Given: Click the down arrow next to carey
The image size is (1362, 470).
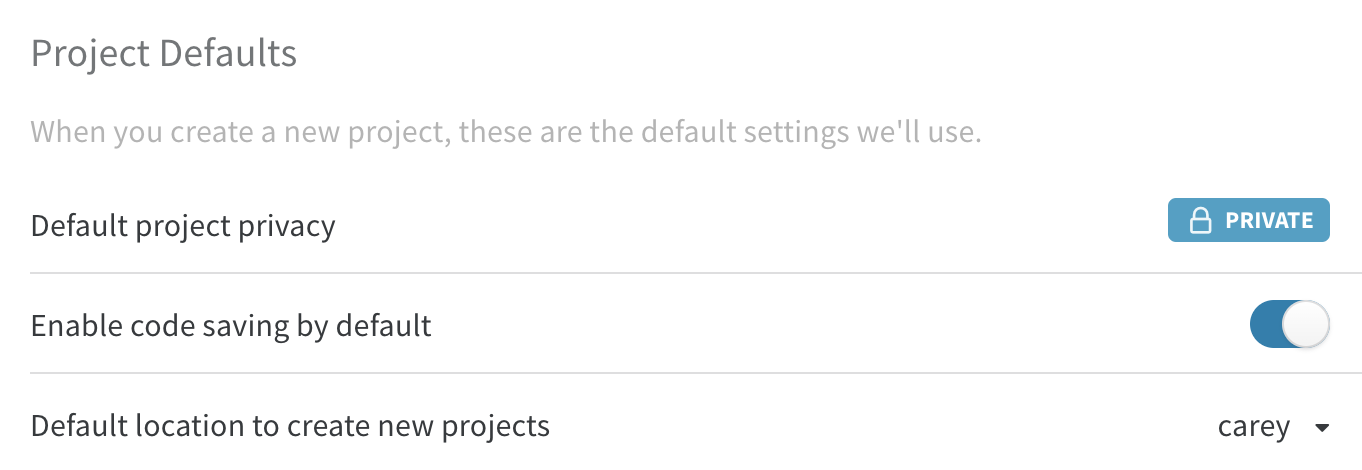Looking at the screenshot, I should click(x=1321, y=428).
